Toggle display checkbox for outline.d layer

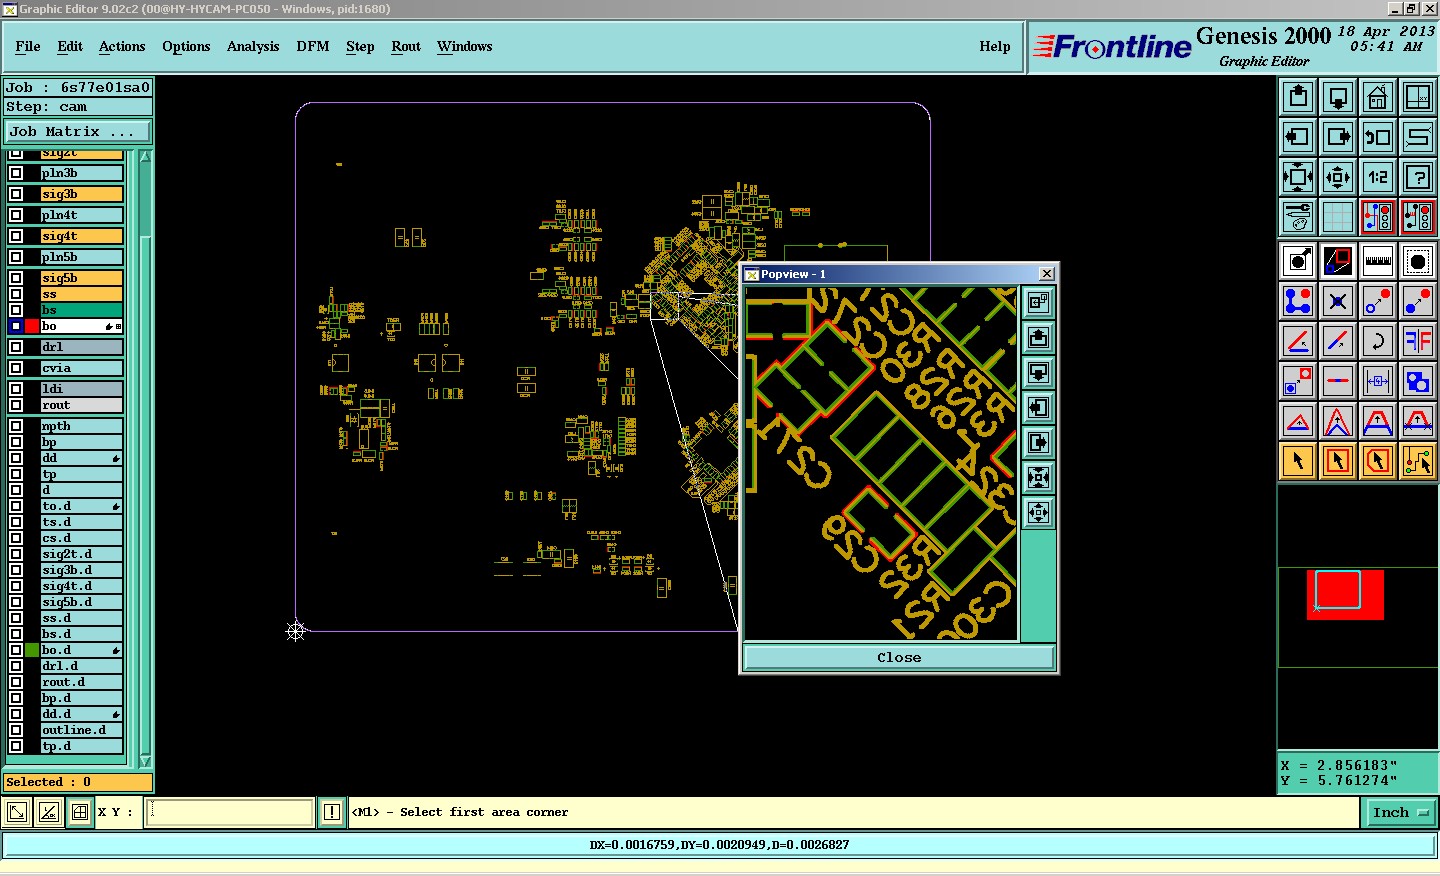pos(16,730)
